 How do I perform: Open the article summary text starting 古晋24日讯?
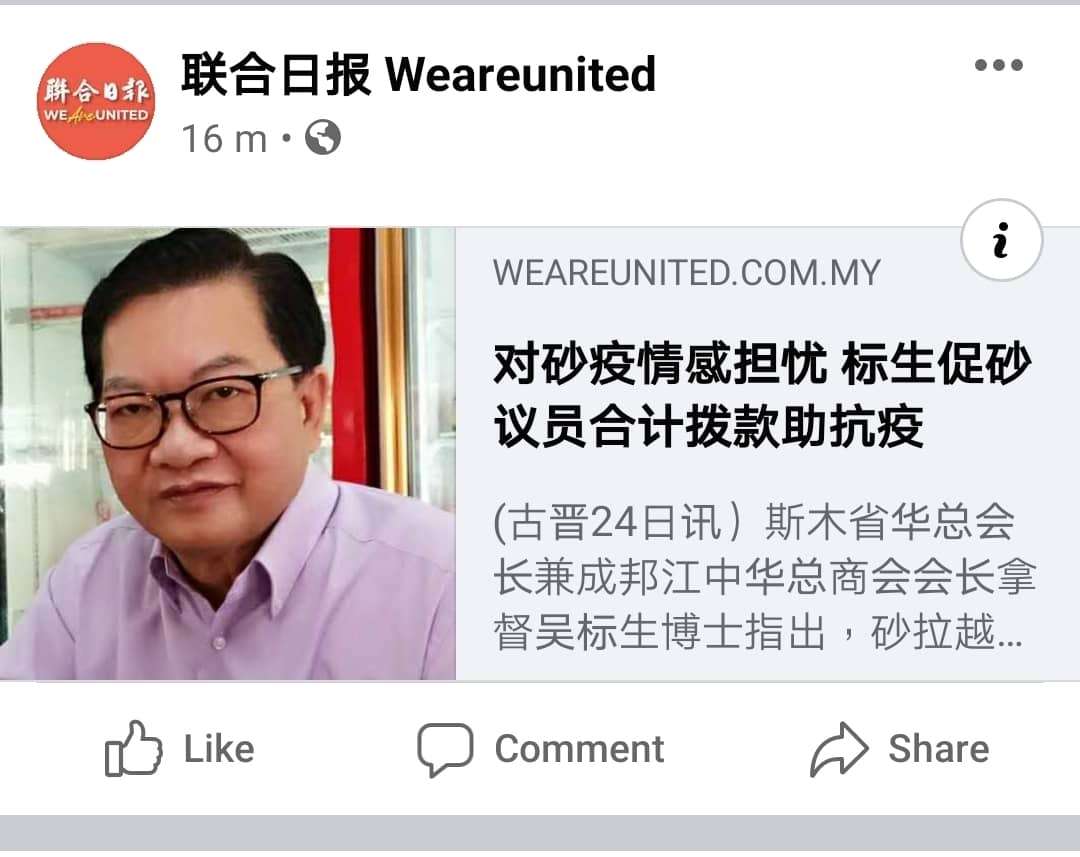click(x=765, y=577)
